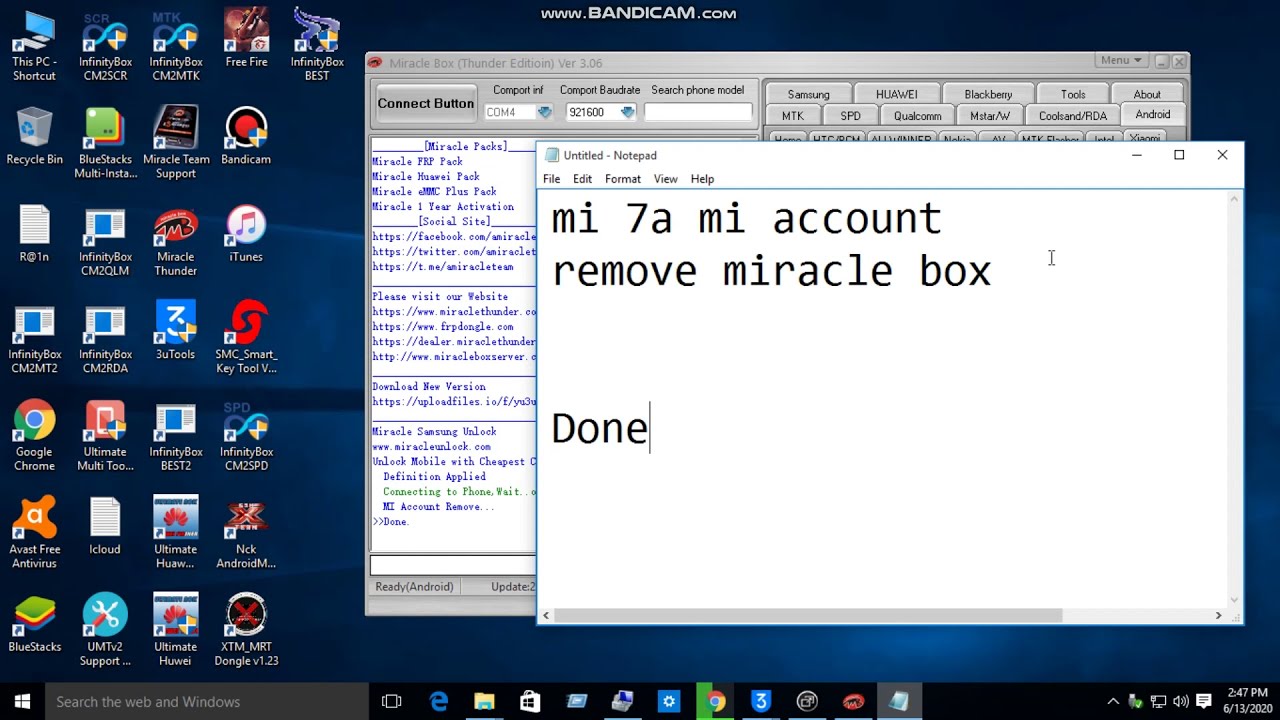The image size is (1280, 720).
Task: Open Miracle Team Support shortcut
Action: (x=176, y=142)
